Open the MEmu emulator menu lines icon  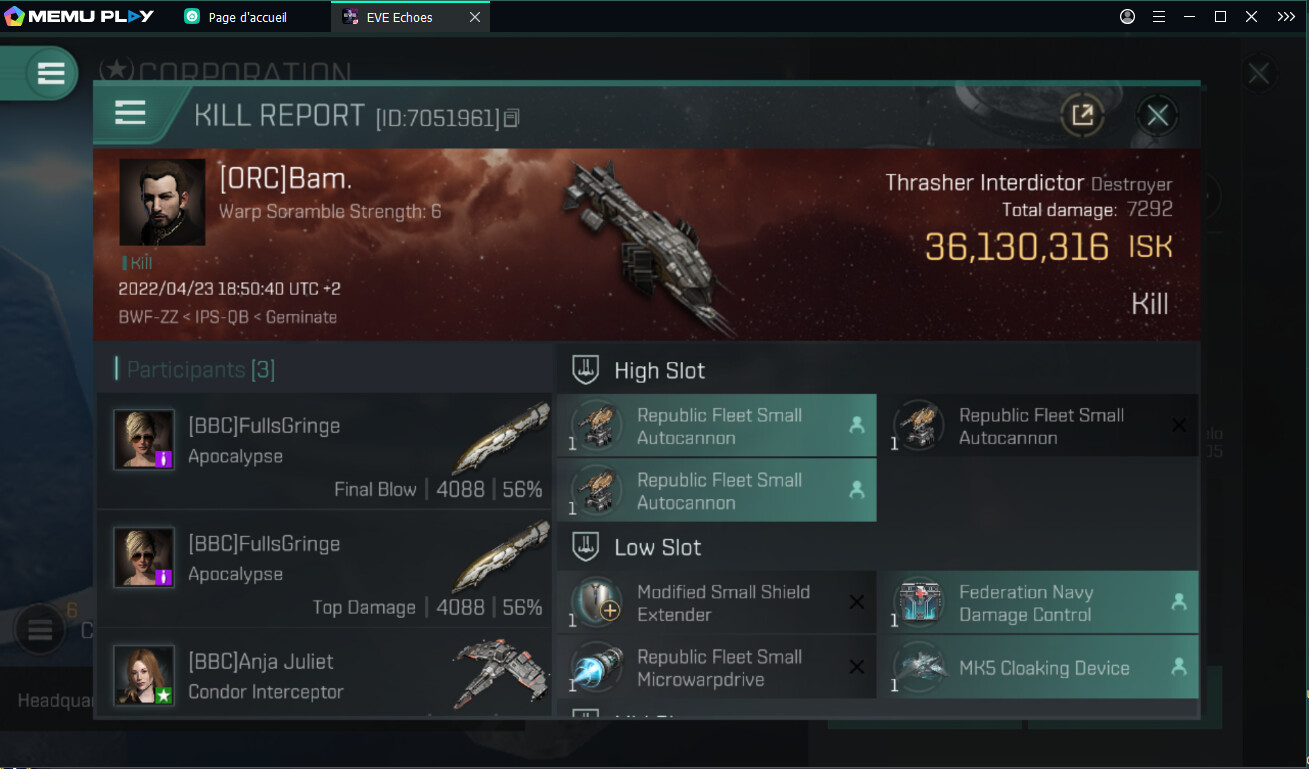point(1159,17)
